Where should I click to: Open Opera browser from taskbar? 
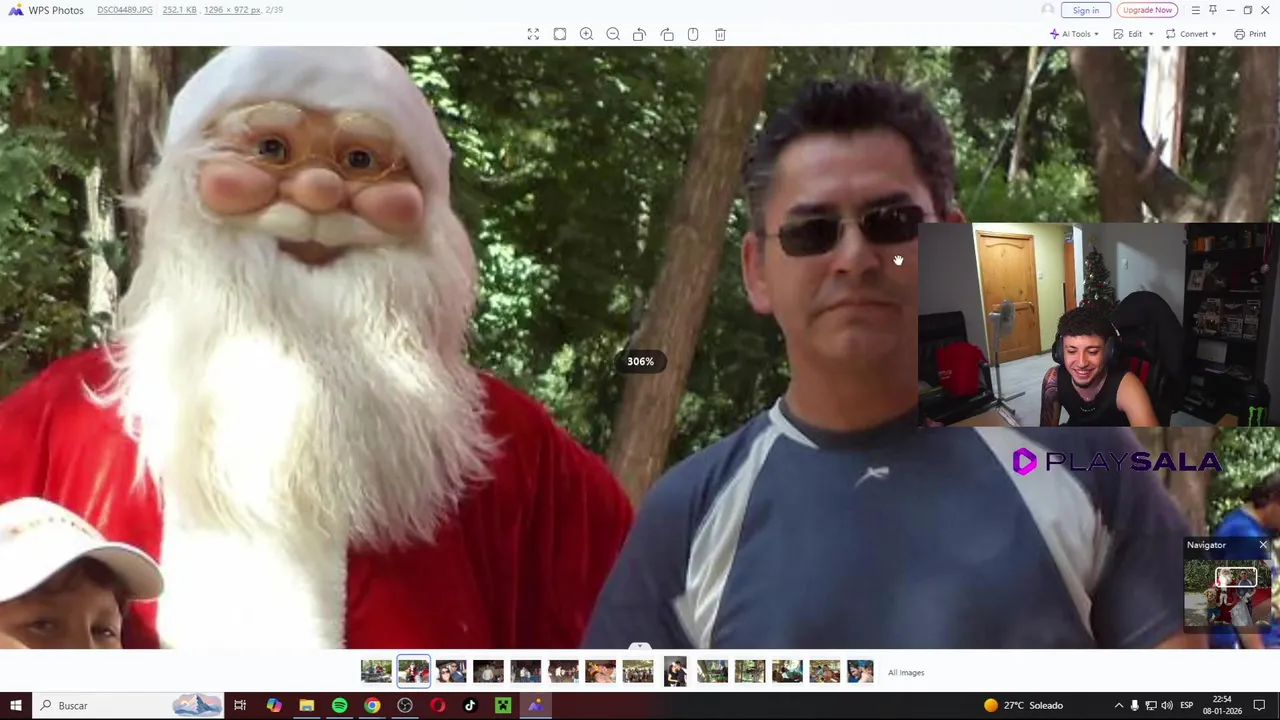[437, 705]
